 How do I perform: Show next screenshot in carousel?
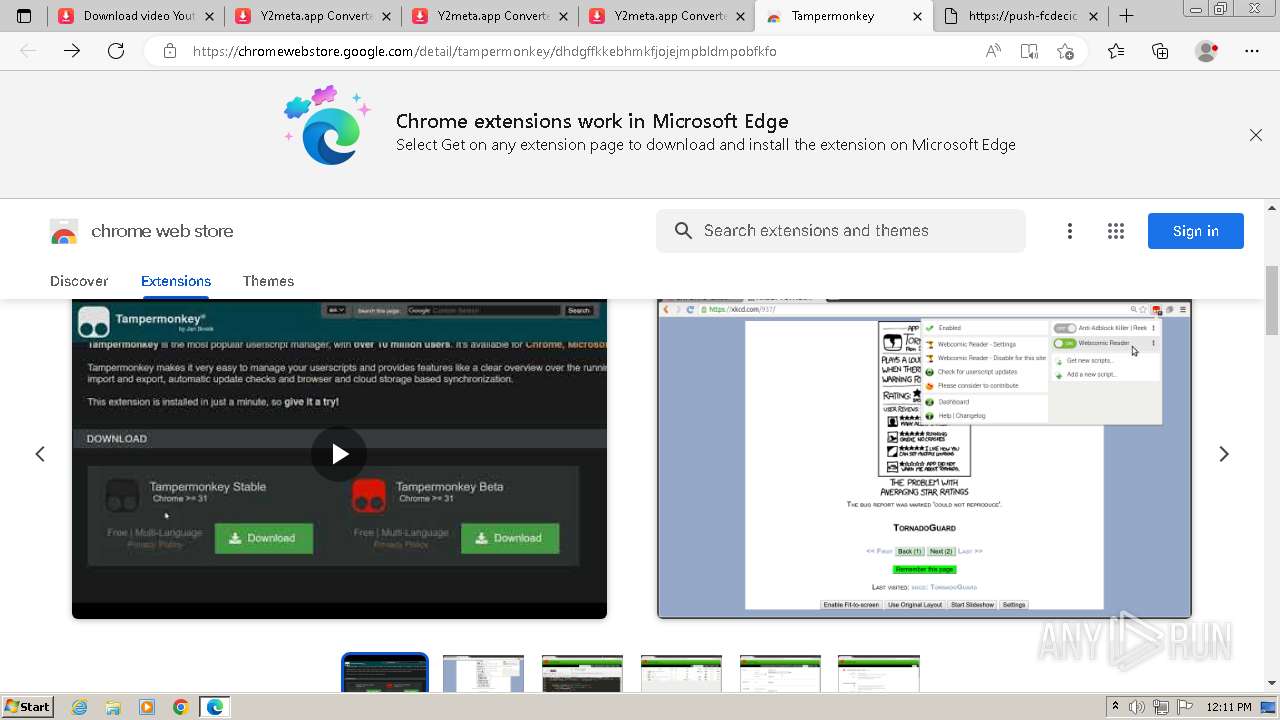pos(1224,454)
